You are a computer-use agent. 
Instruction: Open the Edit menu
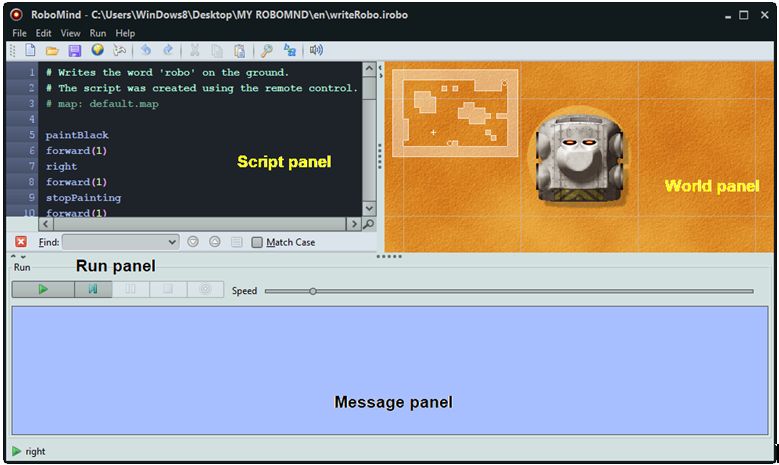(x=43, y=33)
